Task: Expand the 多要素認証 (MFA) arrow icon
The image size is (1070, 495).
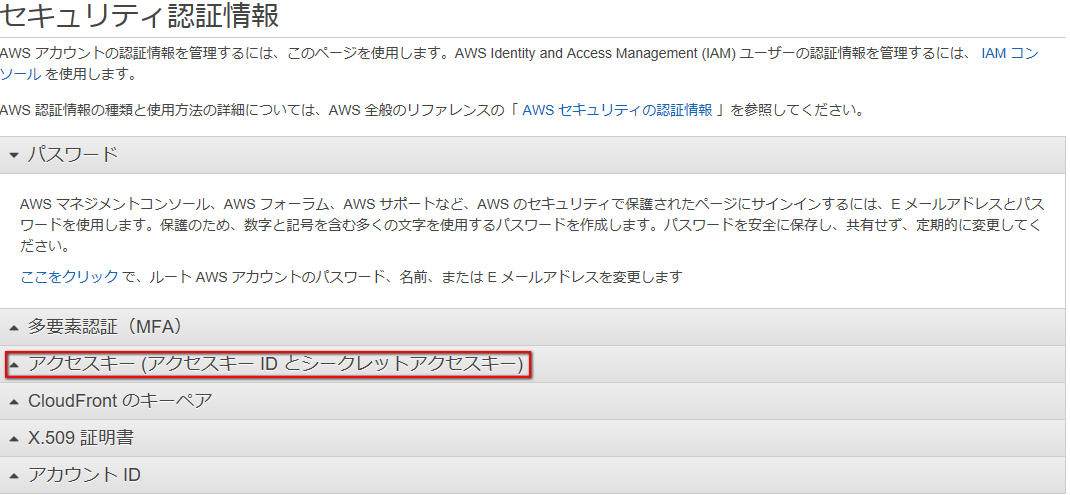Action: pyautogui.click(x=14, y=327)
